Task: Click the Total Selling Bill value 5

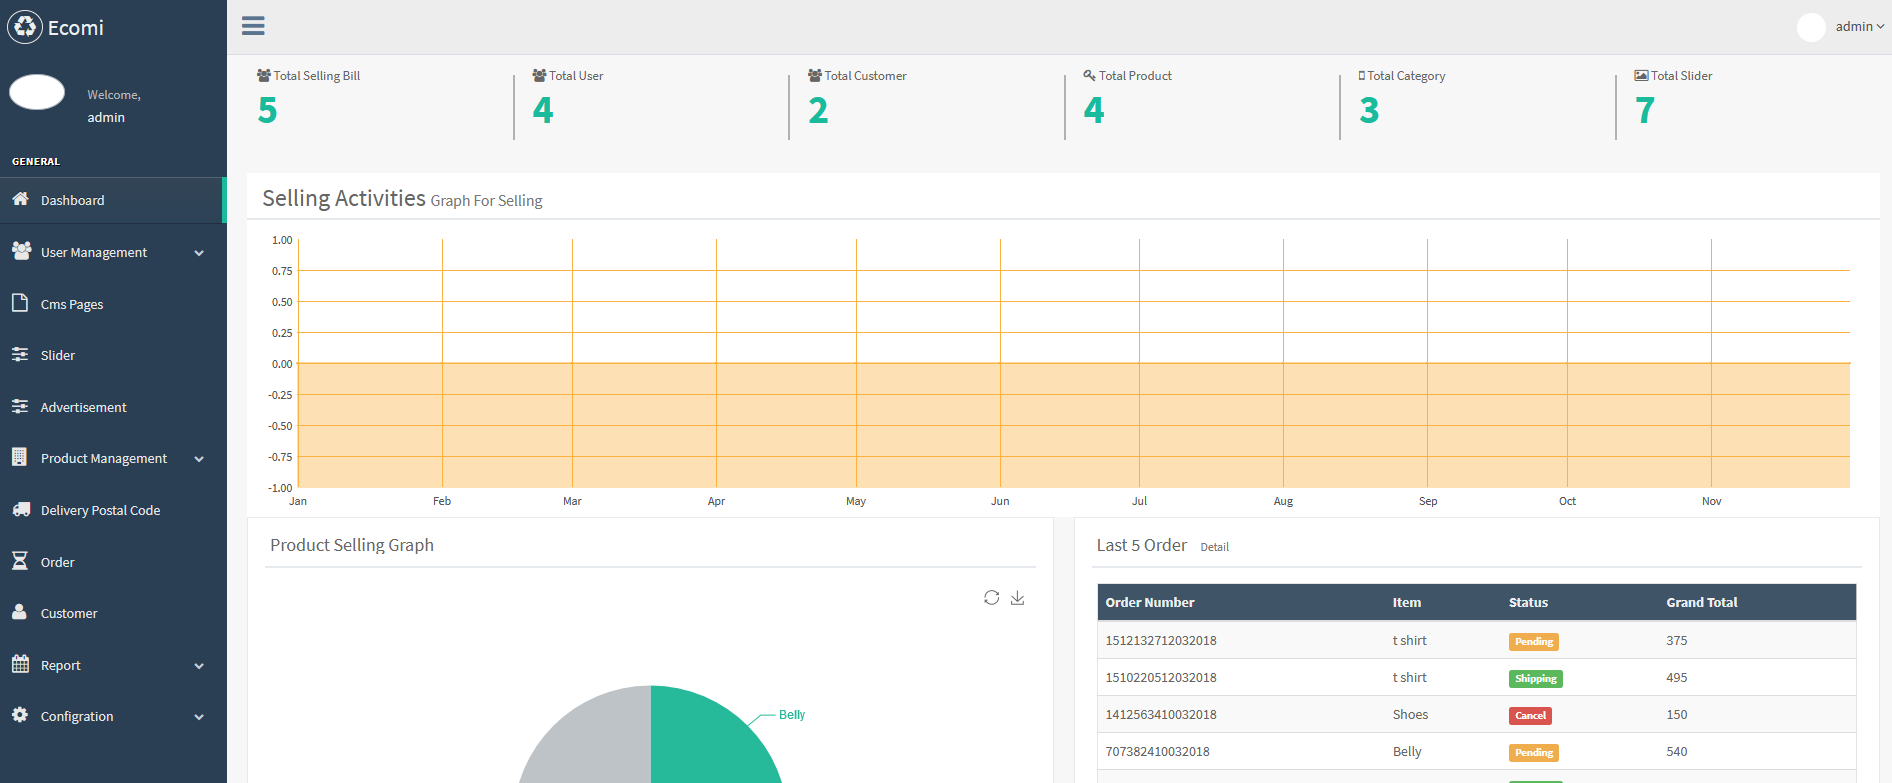Action: point(267,110)
